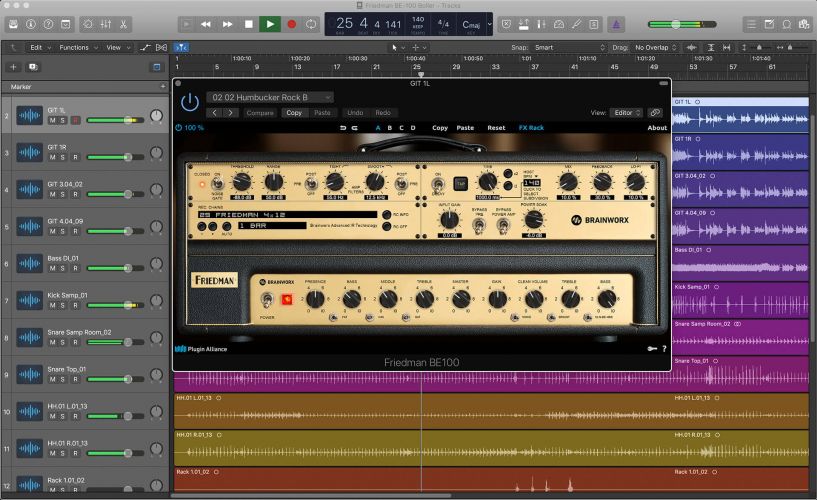The image size is (817, 500).
Task: Add a new track with plus button
Action: pos(14,67)
